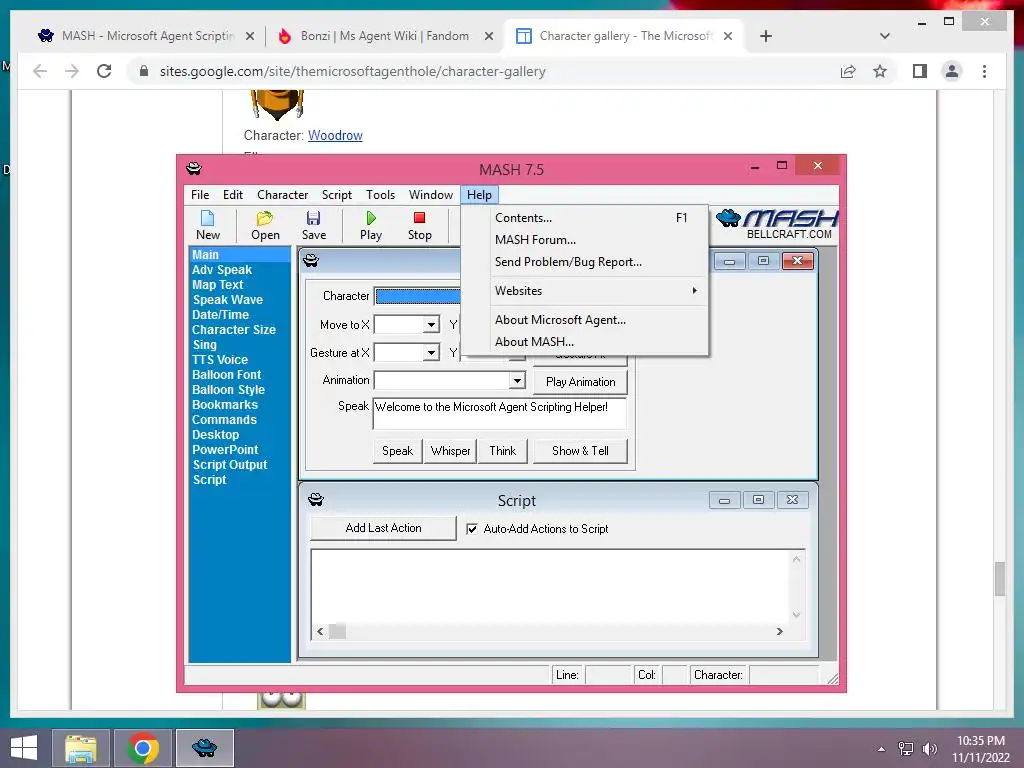This screenshot has width=1024, height=768.
Task: Open the Chrome three-dot menu
Action: pyautogui.click(x=984, y=71)
